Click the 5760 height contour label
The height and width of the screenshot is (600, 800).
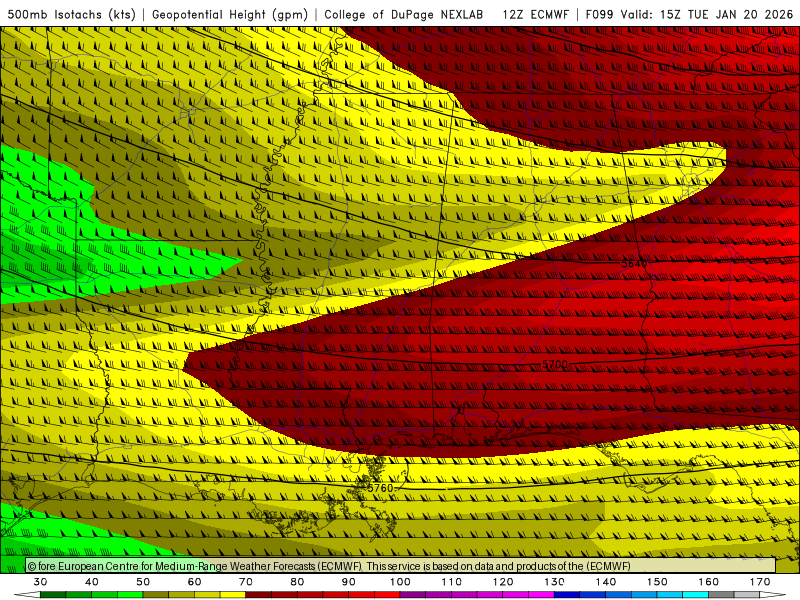381,488
